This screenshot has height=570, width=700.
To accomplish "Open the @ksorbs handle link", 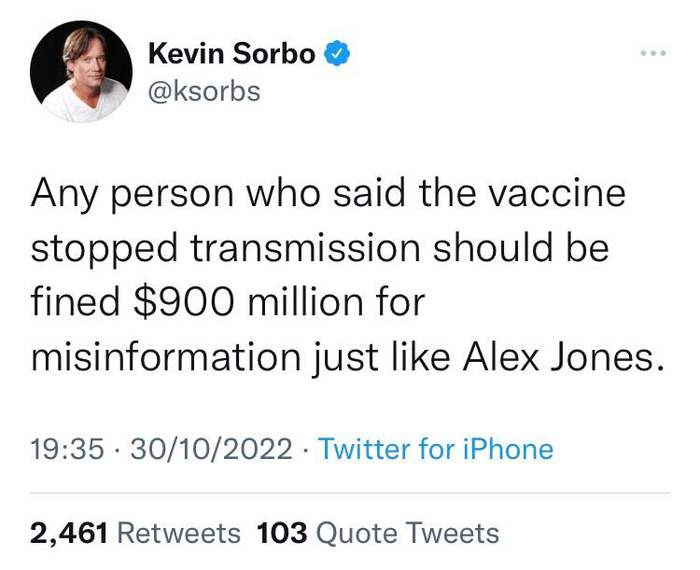I will point(204,91).
